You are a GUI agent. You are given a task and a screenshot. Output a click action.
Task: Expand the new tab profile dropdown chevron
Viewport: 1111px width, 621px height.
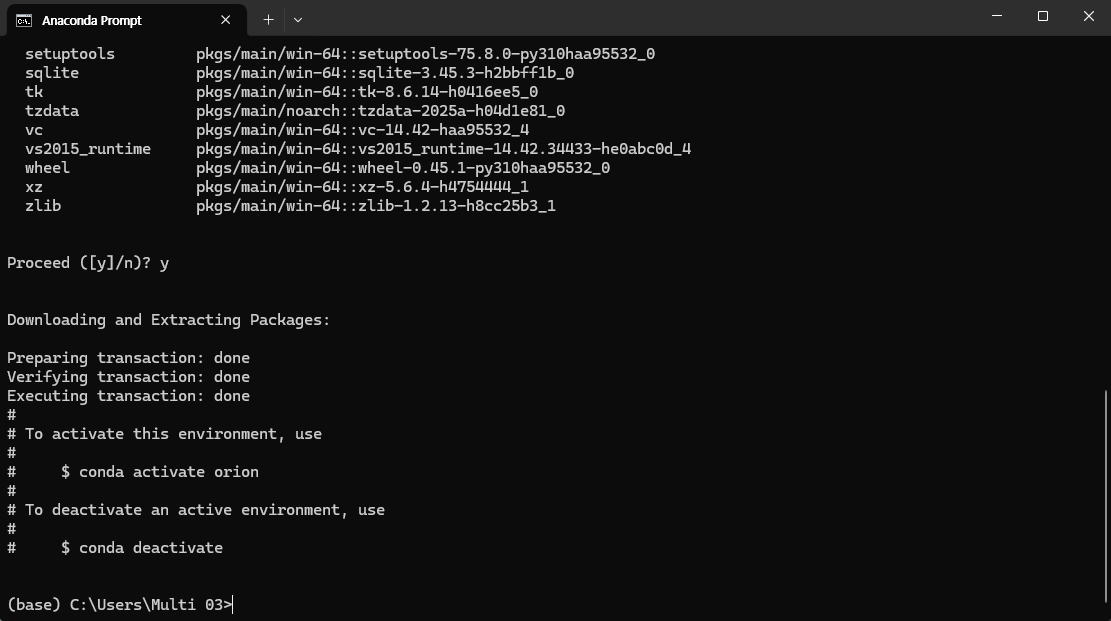coord(298,20)
